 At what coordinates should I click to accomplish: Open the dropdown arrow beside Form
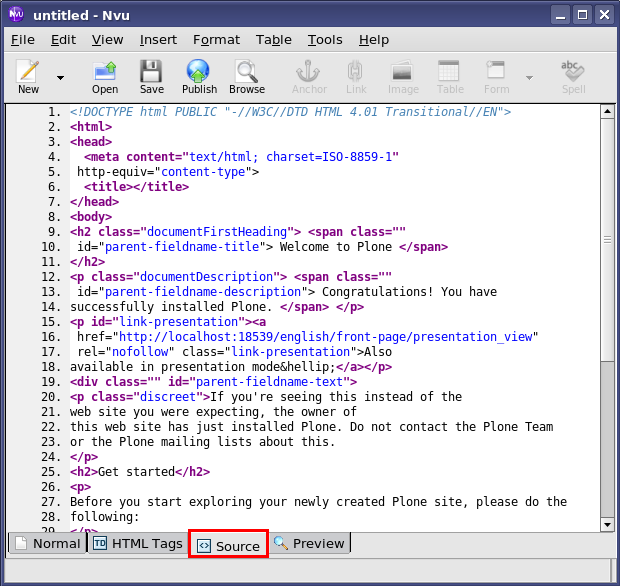(x=529, y=78)
